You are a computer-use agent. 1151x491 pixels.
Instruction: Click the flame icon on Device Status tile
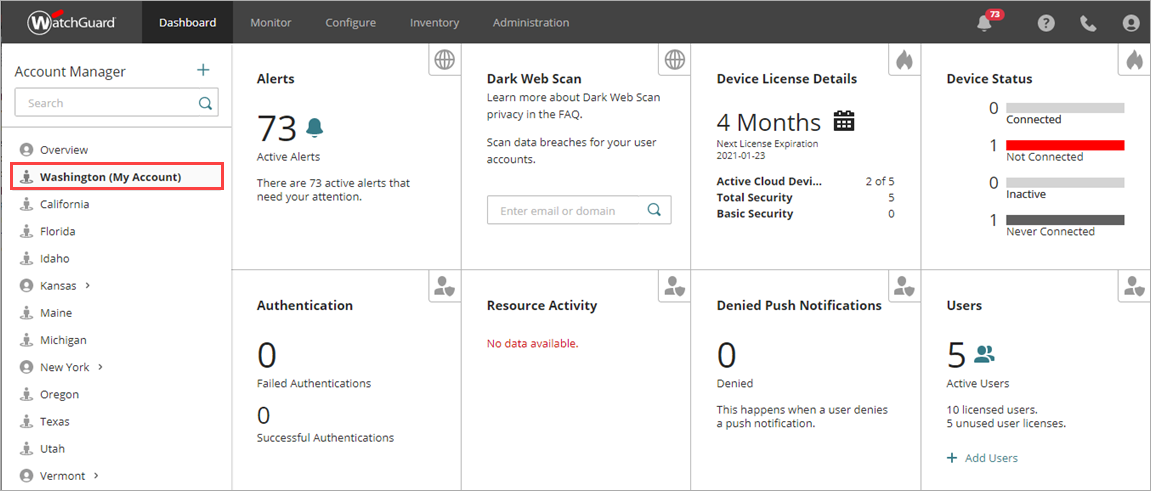tap(1134, 60)
